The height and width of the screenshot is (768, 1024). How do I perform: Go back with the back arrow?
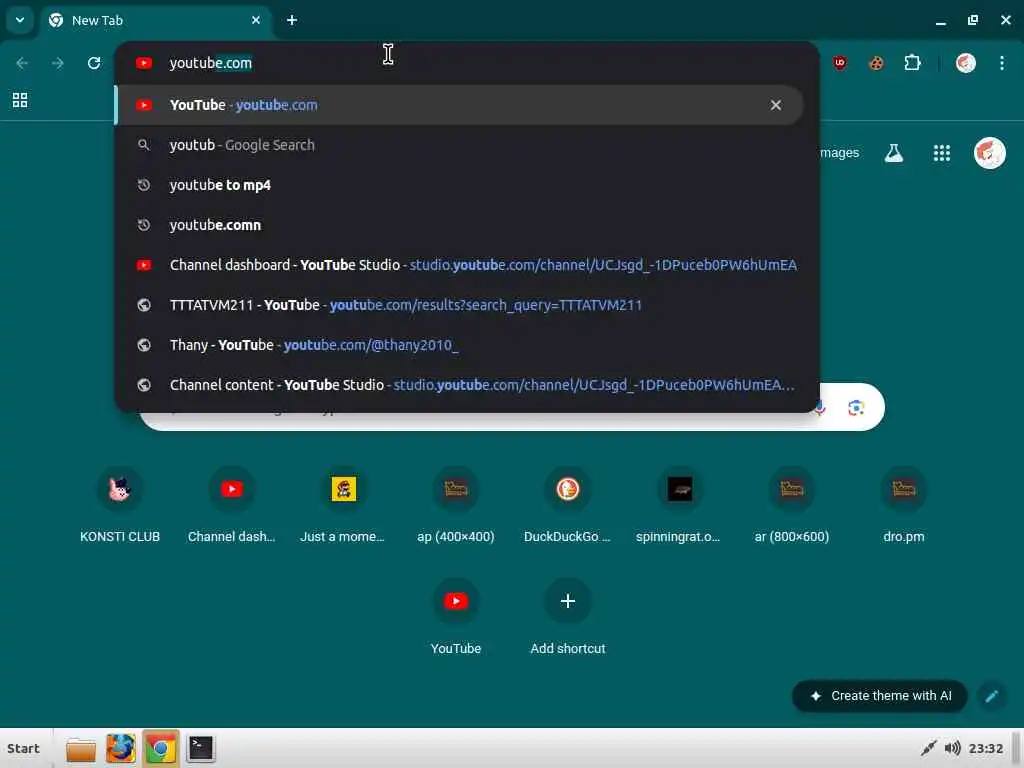click(x=22, y=63)
